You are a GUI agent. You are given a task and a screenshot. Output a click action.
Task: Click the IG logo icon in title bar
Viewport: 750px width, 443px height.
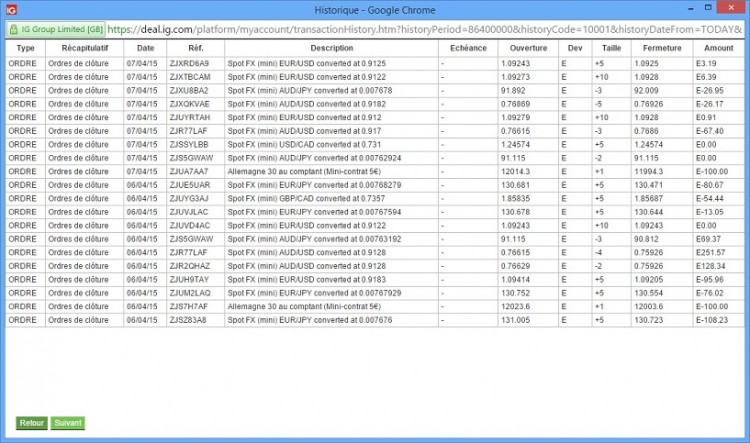11,10
